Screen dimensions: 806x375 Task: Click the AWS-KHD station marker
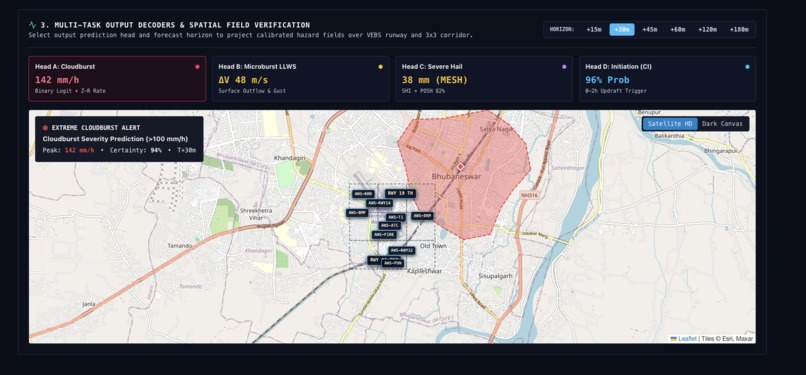[x=363, y=194]
